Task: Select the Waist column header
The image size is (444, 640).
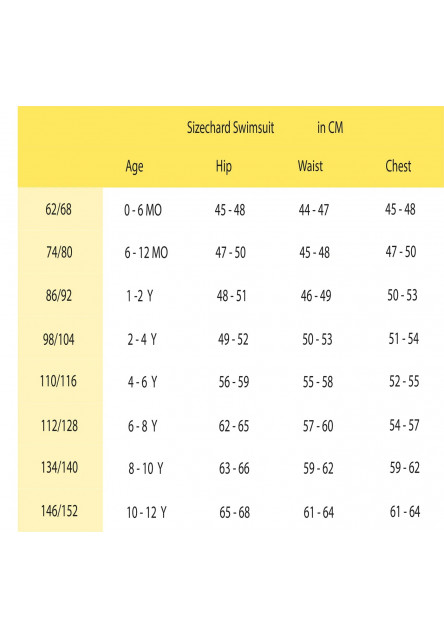Action: (310, 166)
